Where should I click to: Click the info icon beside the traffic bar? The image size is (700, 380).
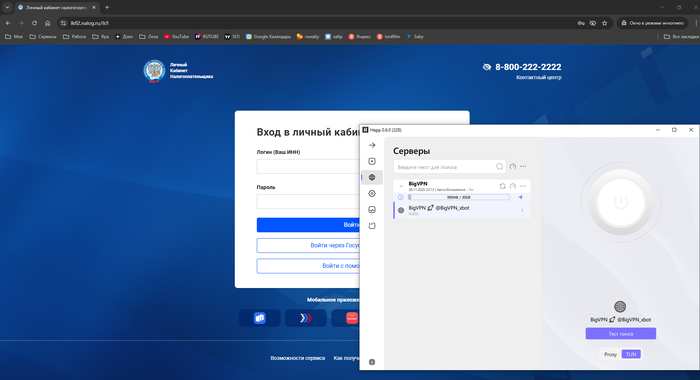(400, 197)
